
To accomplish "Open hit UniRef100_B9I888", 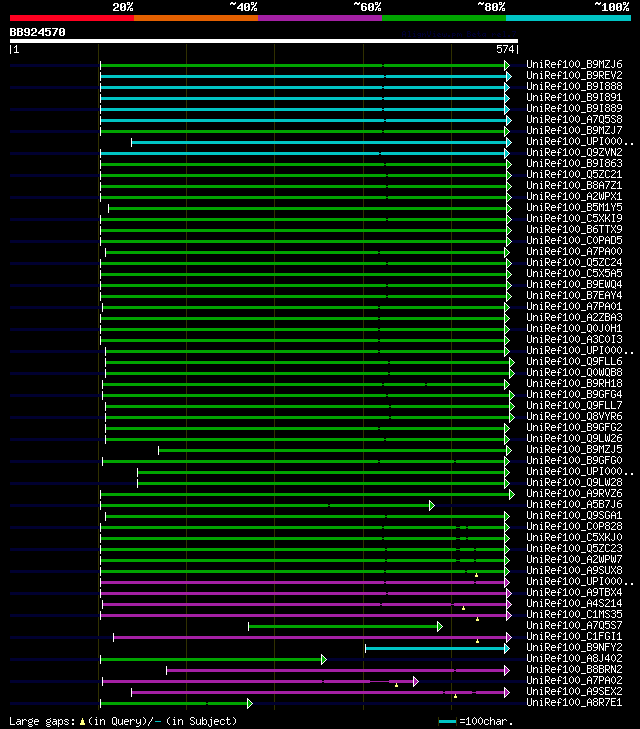I will [x=574, y=86].
